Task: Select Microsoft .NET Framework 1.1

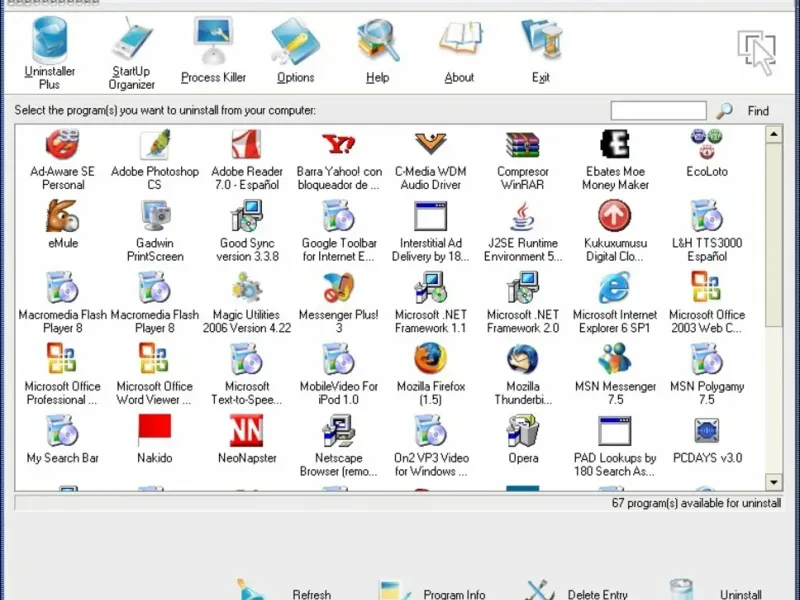Action: click(x=431, y=303)
